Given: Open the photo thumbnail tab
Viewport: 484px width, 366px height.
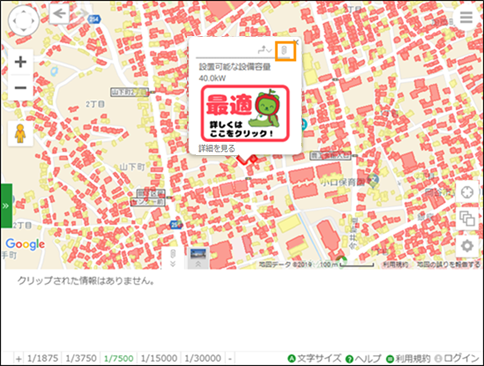Looking at the screenshot, I should pyautogui.click(x=198, y=258).
